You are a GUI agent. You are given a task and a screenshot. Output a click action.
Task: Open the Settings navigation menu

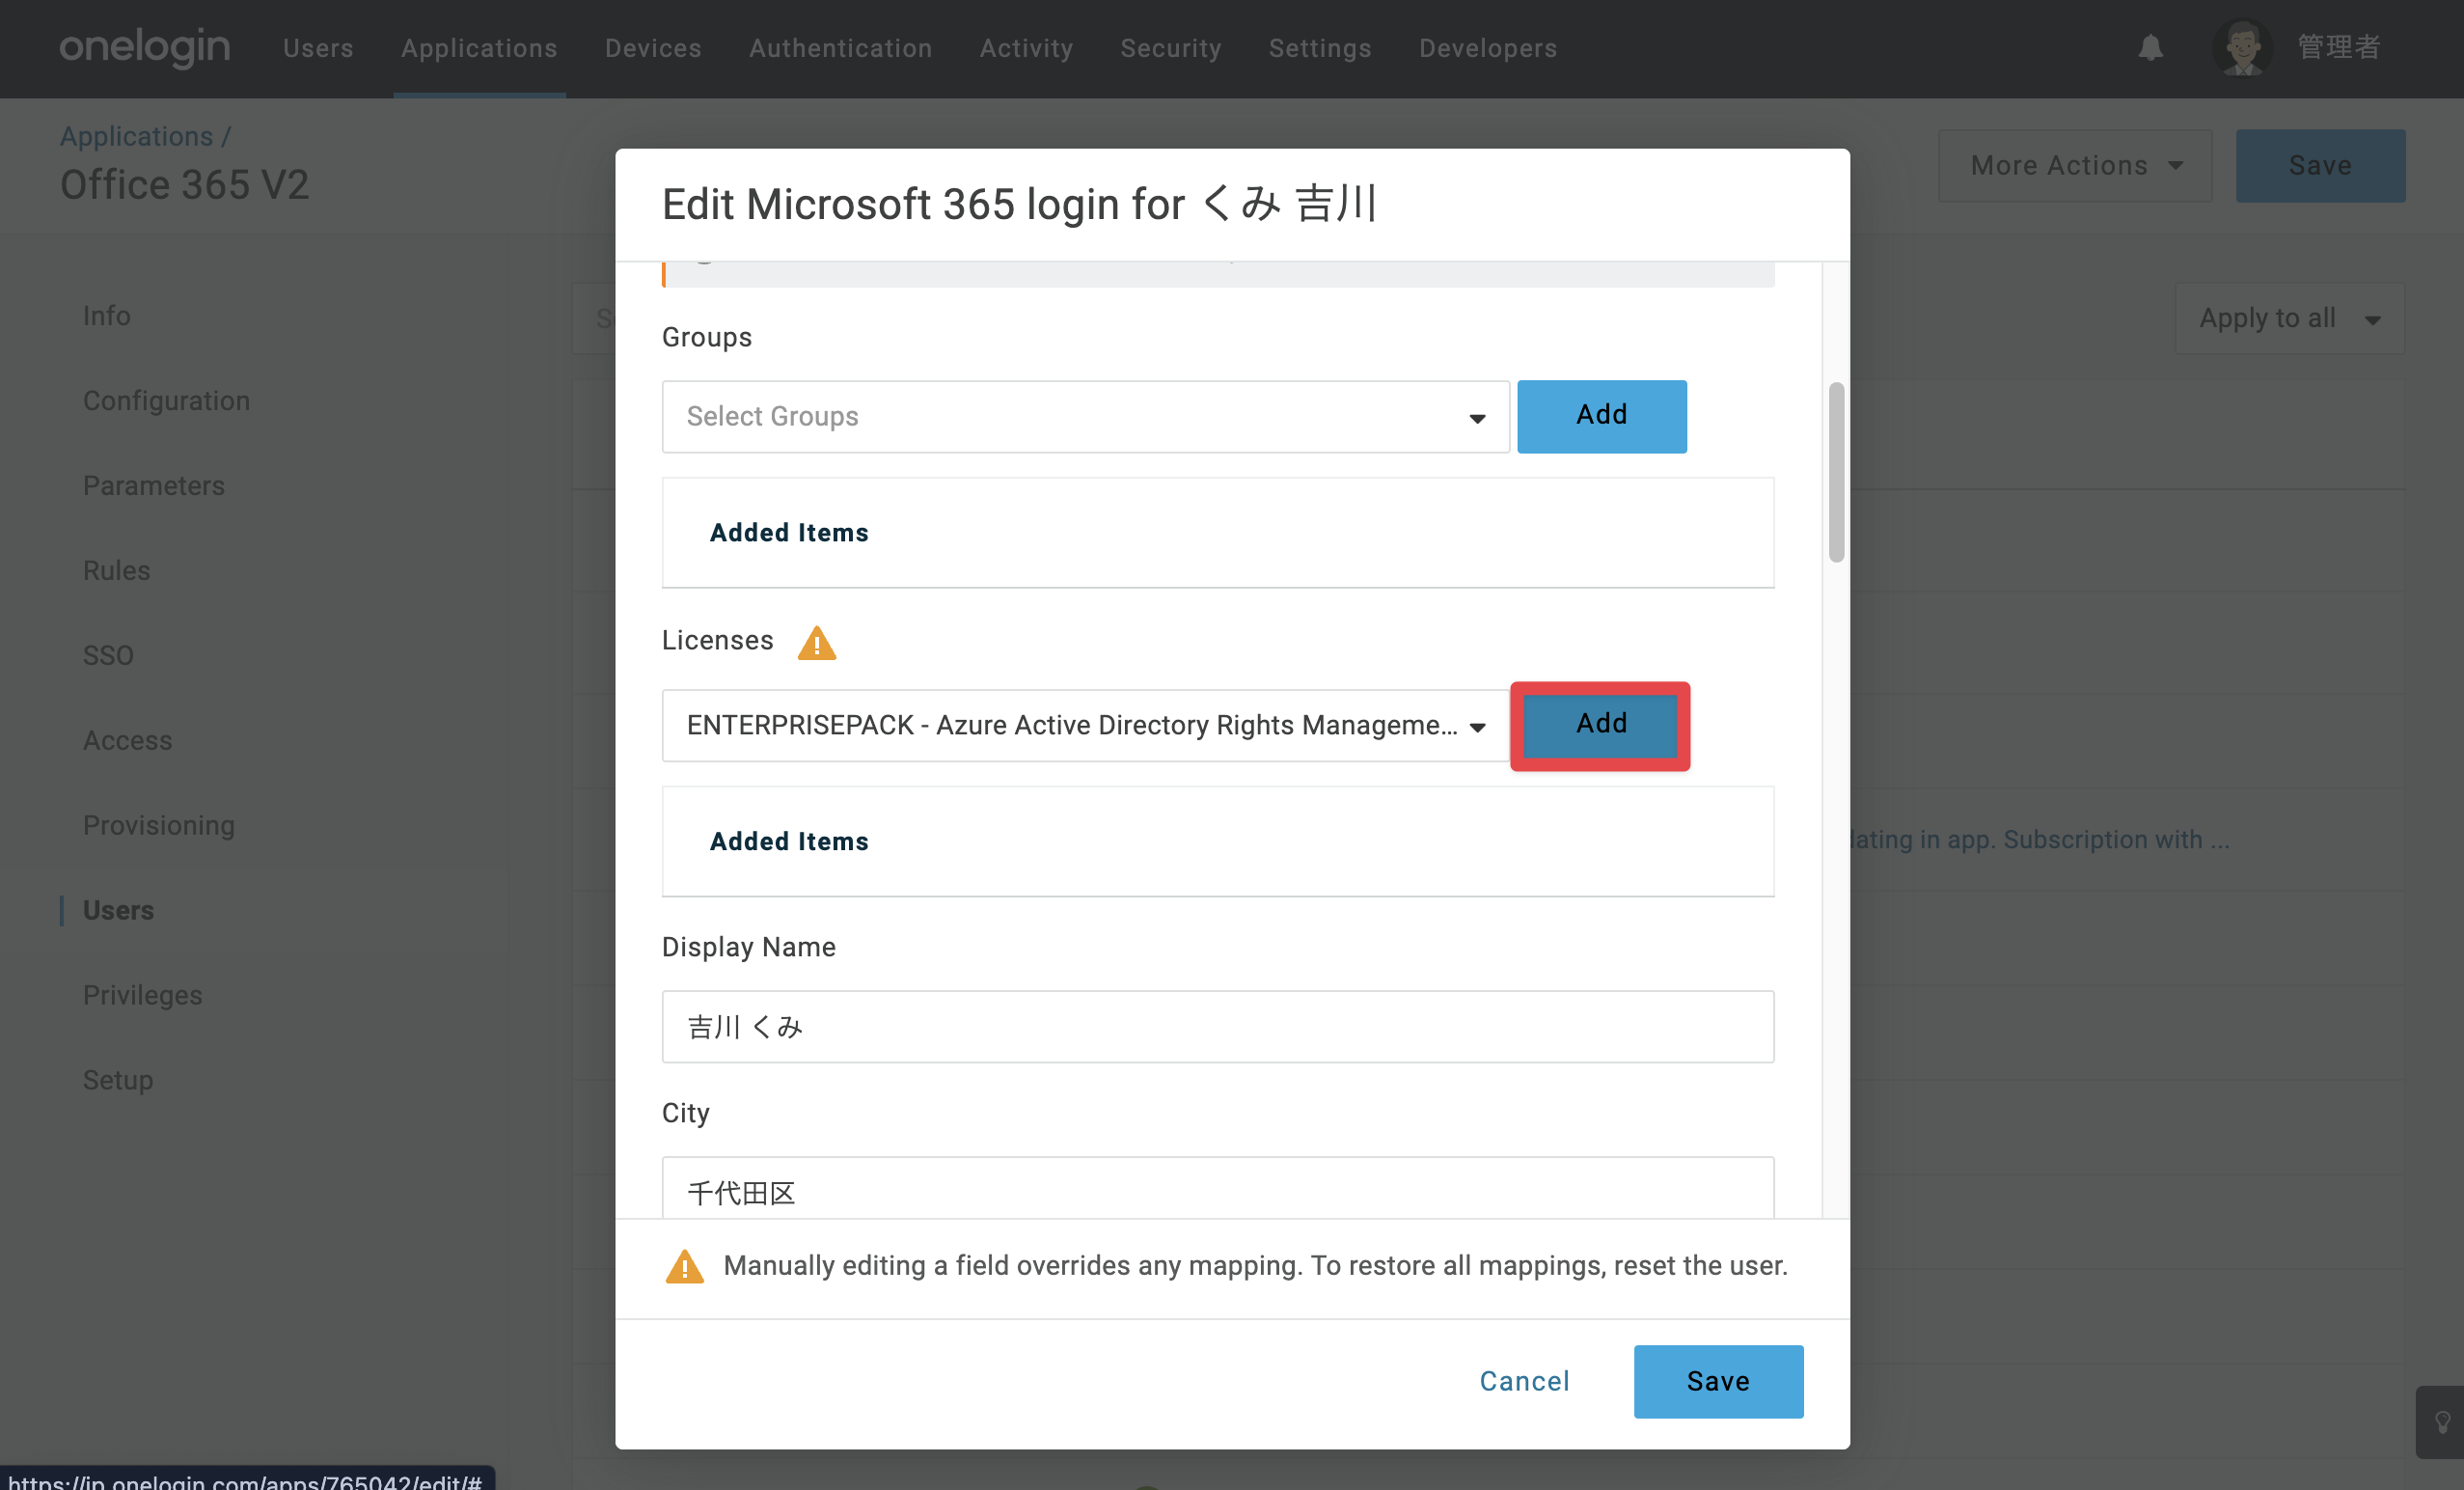(x=1320, y=48)
